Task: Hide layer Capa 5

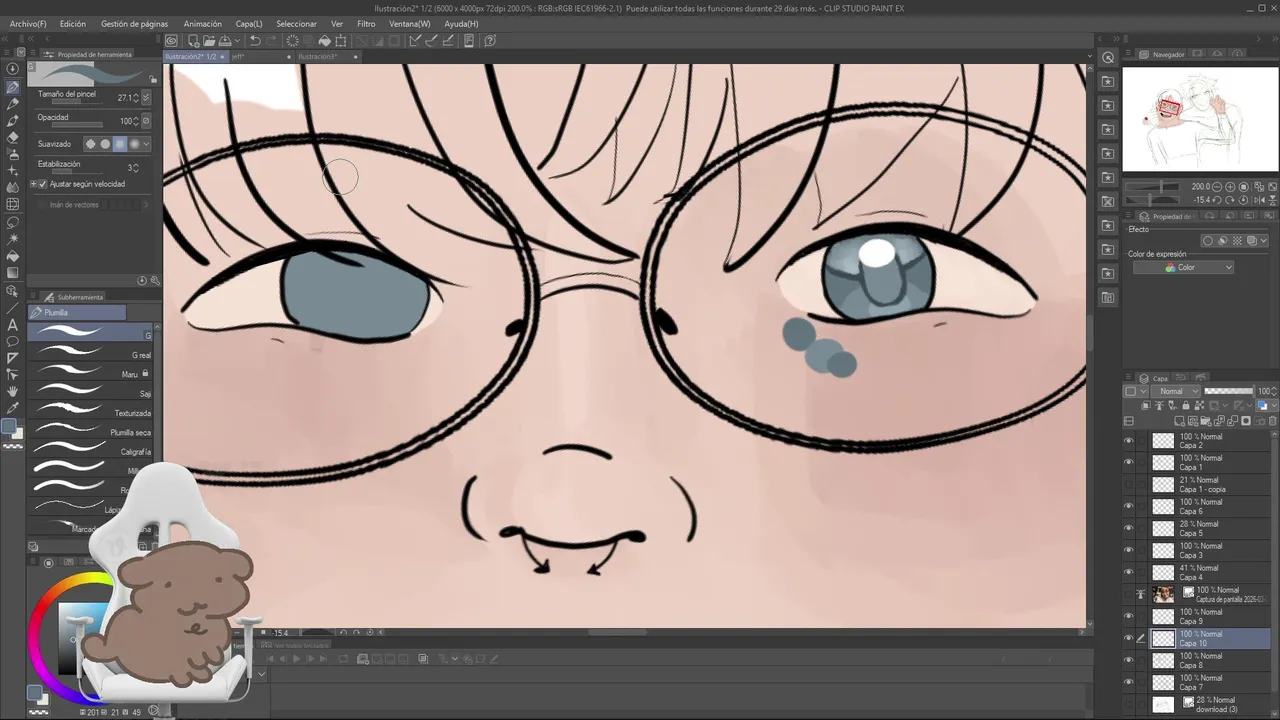Action: (x=1129, y=529)
